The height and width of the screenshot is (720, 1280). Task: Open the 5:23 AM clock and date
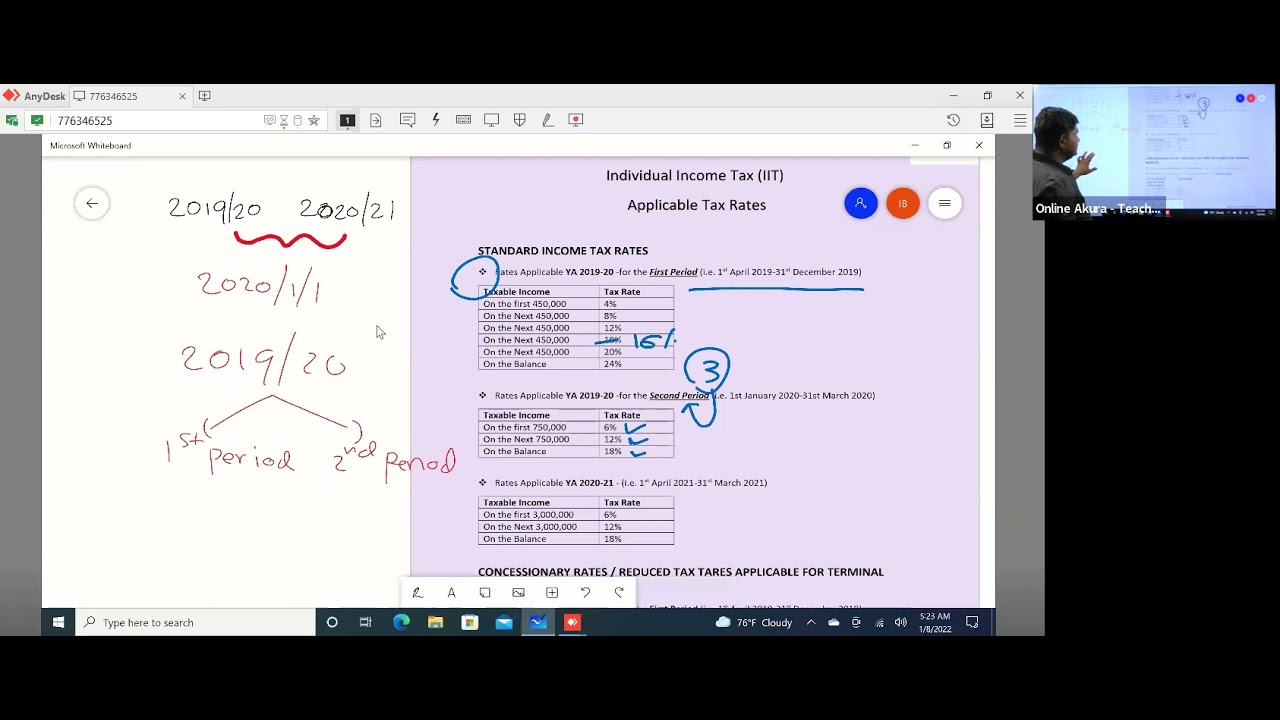pos(934,622)
